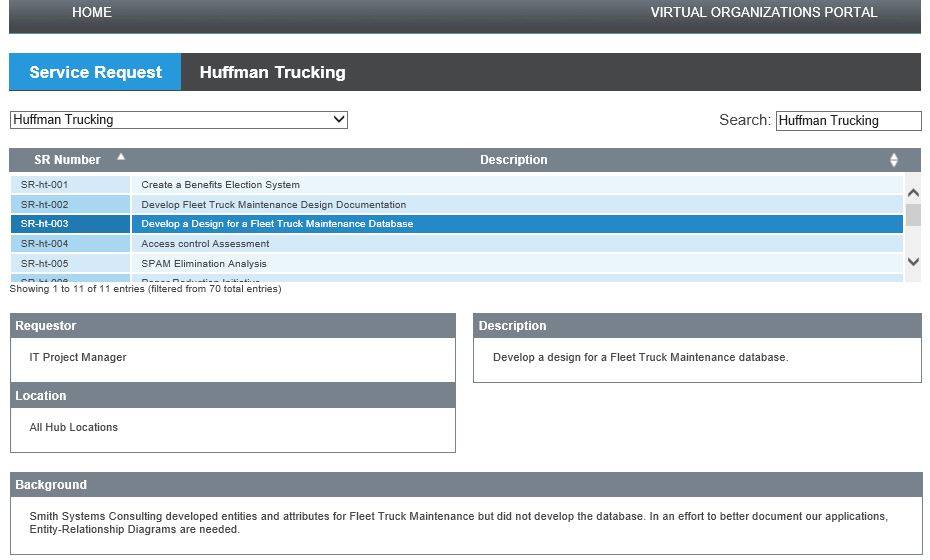Click the table's vertical scrollbar thumb
Viewport: 930px width, 560px height.
[x=913, y=215]
